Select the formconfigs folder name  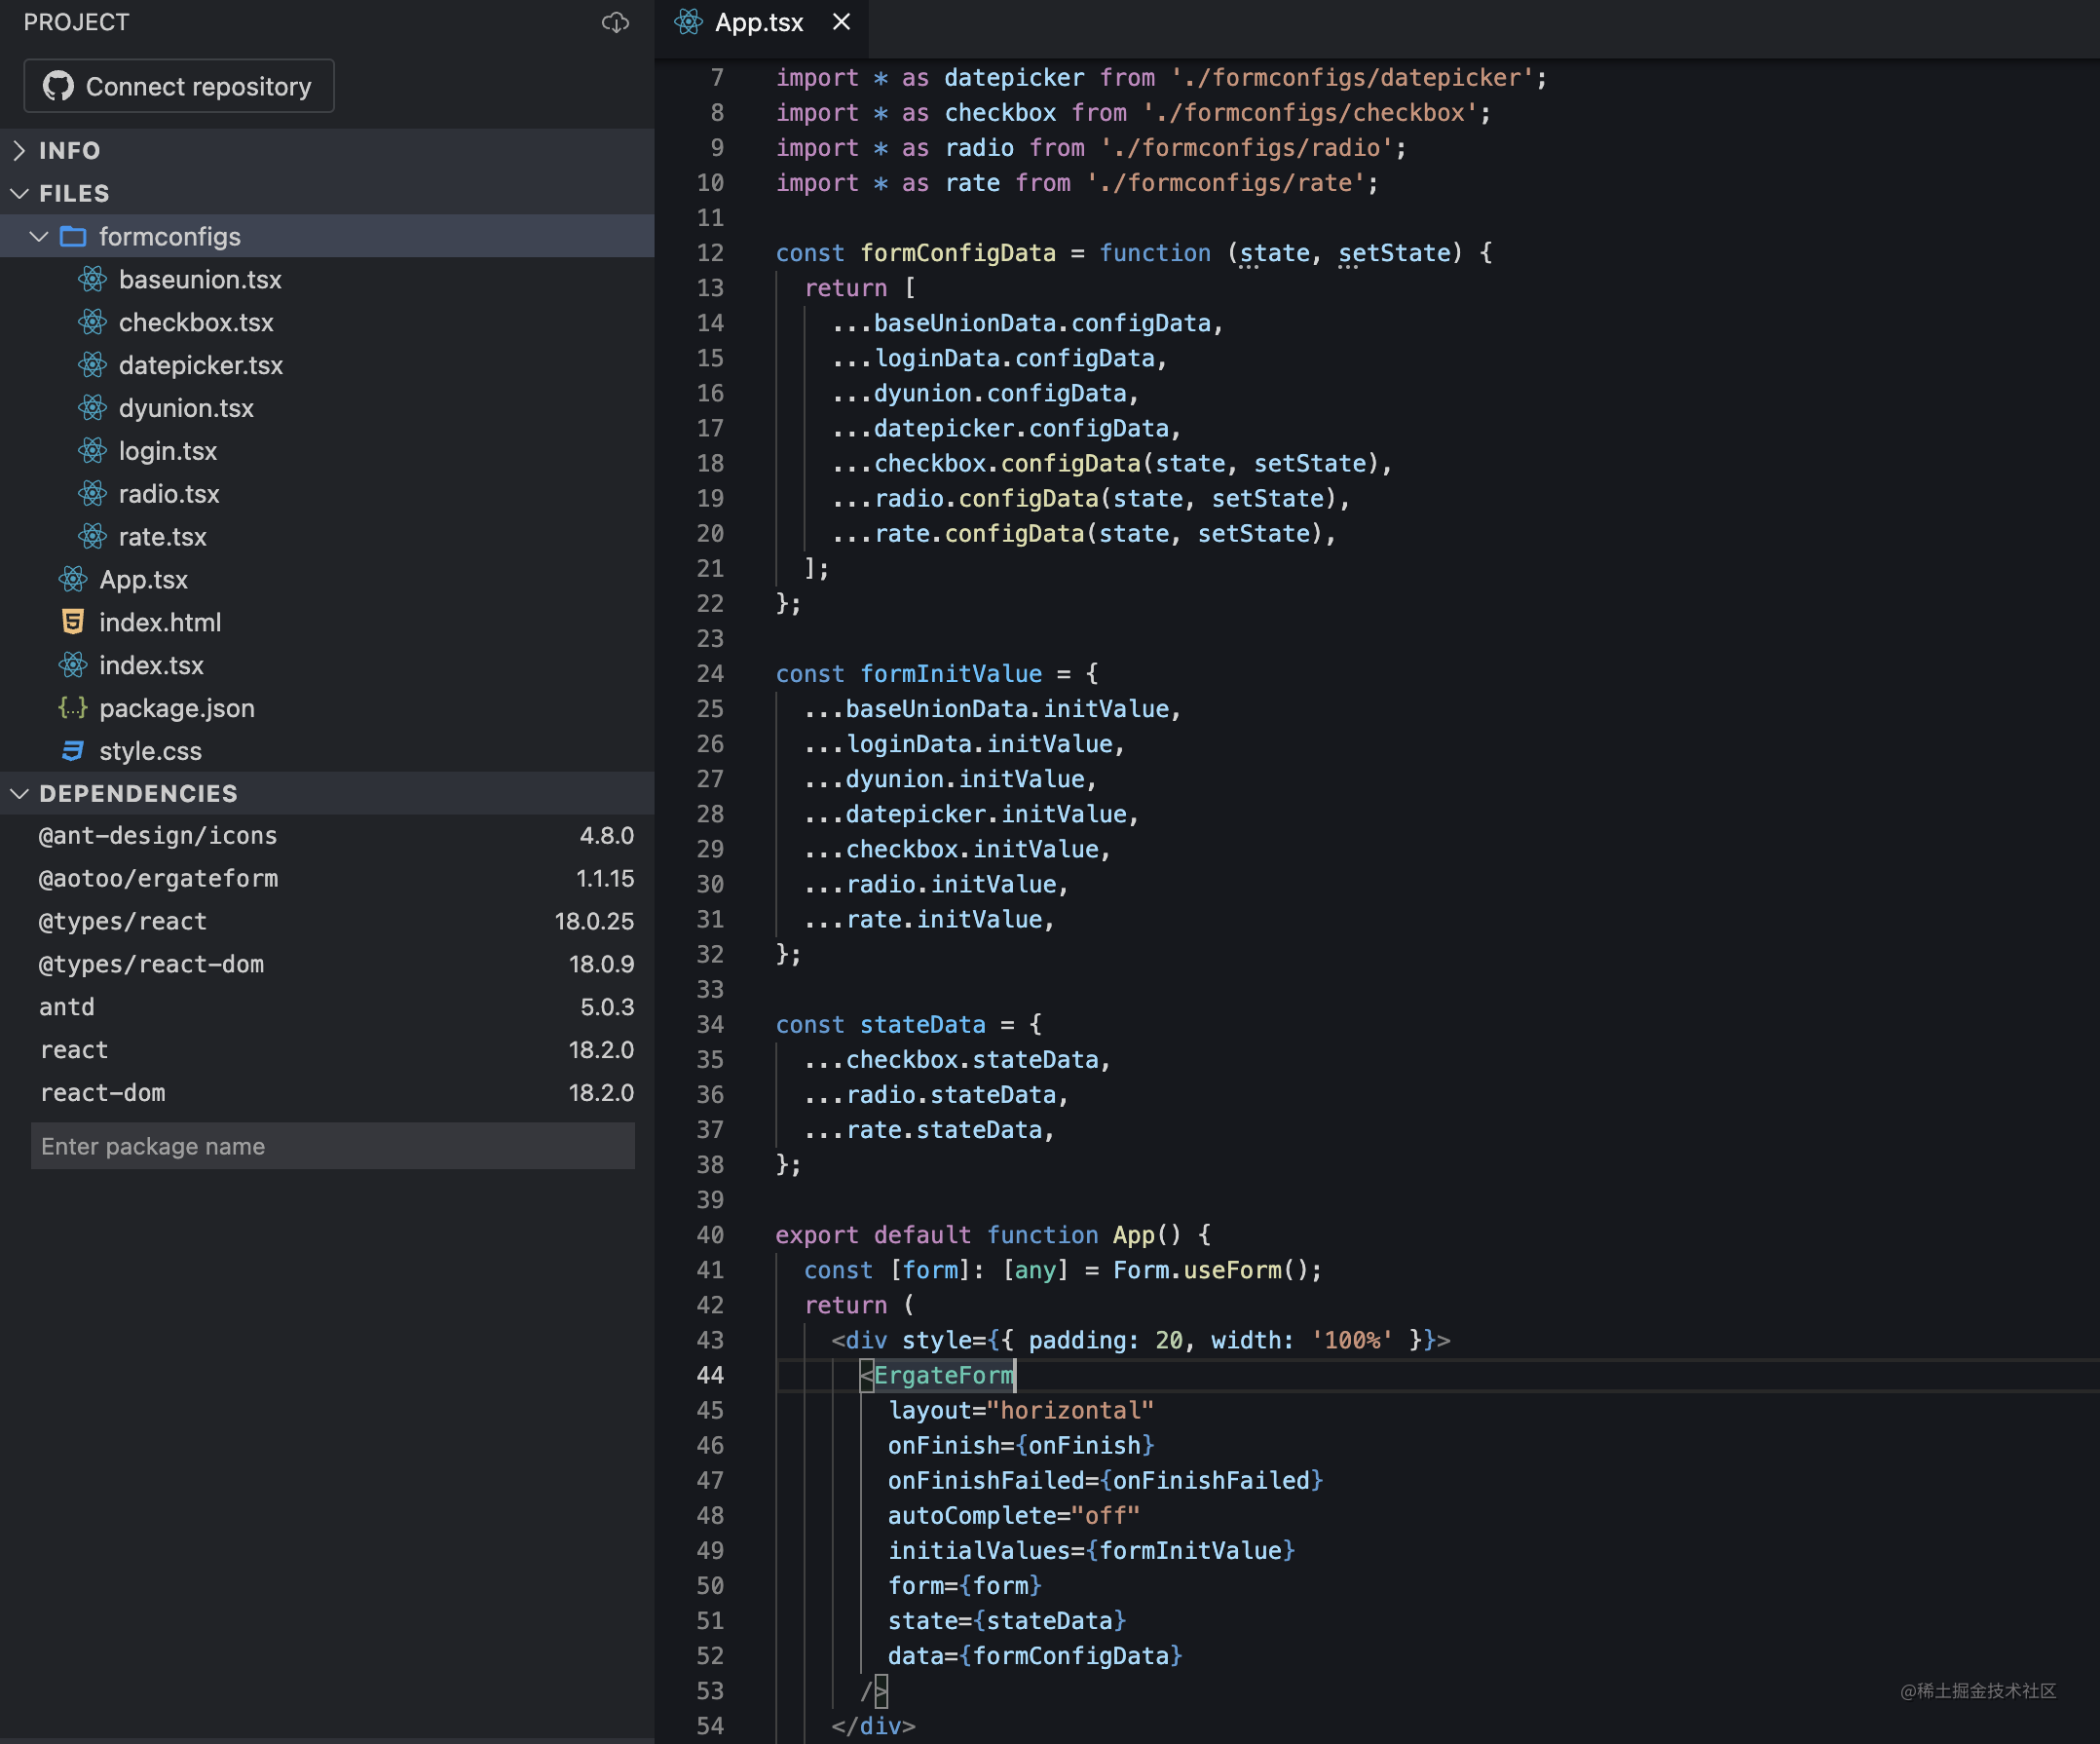(x=170, y=236)
